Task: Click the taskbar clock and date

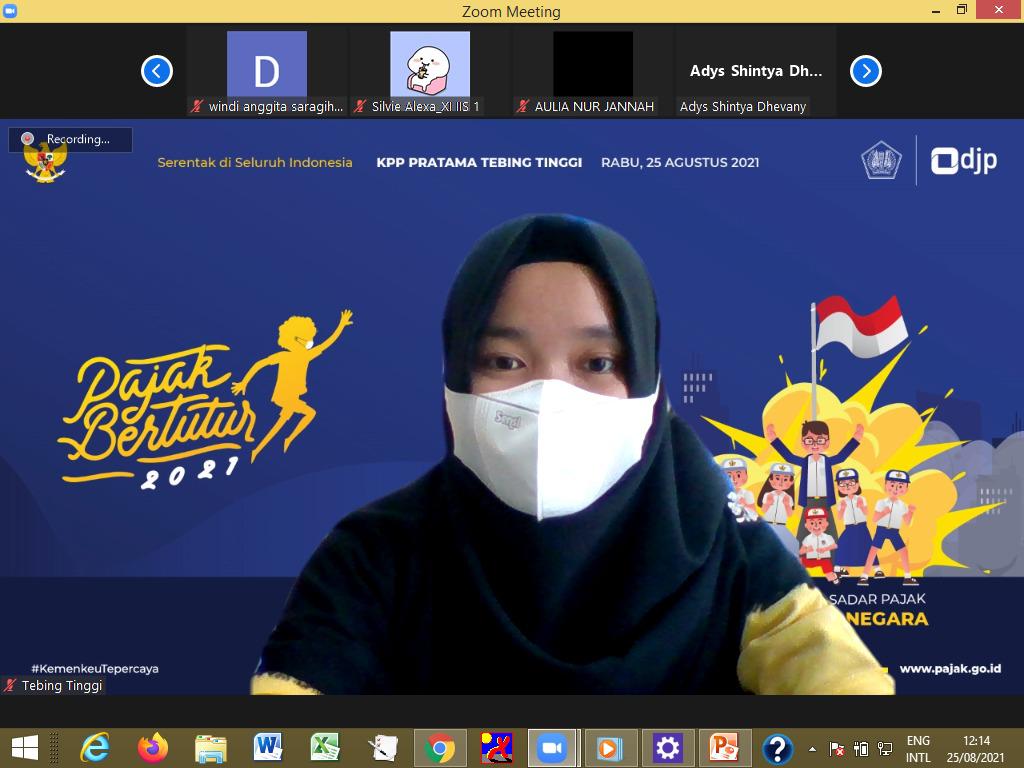Action: tap(976, 748)
